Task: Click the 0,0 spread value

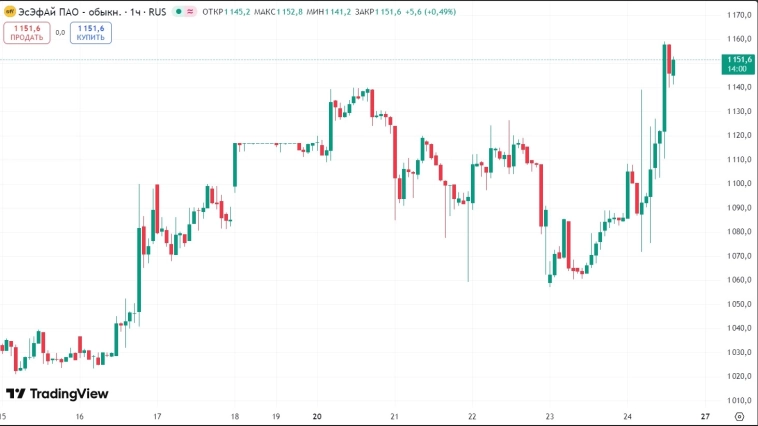Action: point(60,33)
